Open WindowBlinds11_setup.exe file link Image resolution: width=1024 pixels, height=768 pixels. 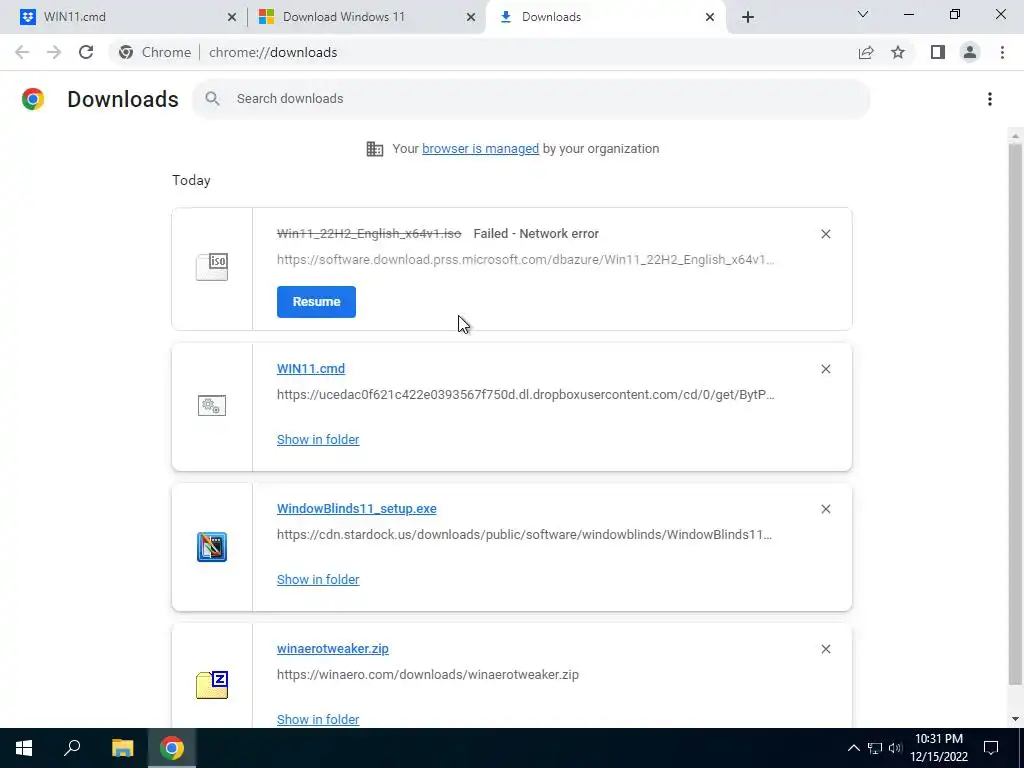click(x=357, y=509)
